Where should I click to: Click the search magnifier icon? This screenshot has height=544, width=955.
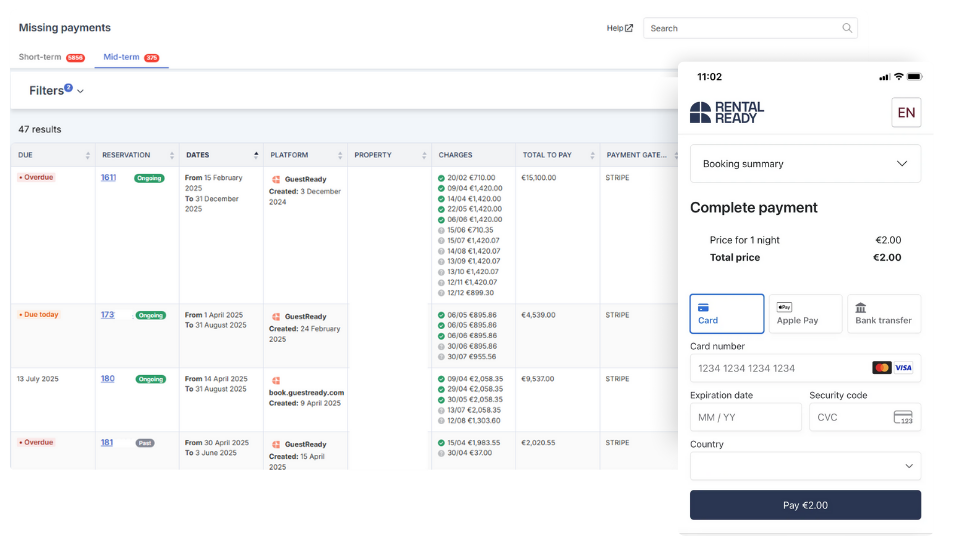point(847,28)
